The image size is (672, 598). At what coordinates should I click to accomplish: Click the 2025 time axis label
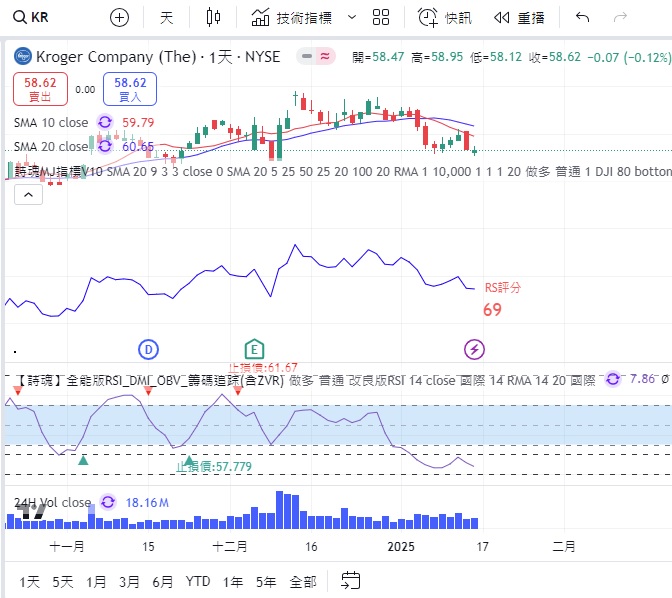401,547
